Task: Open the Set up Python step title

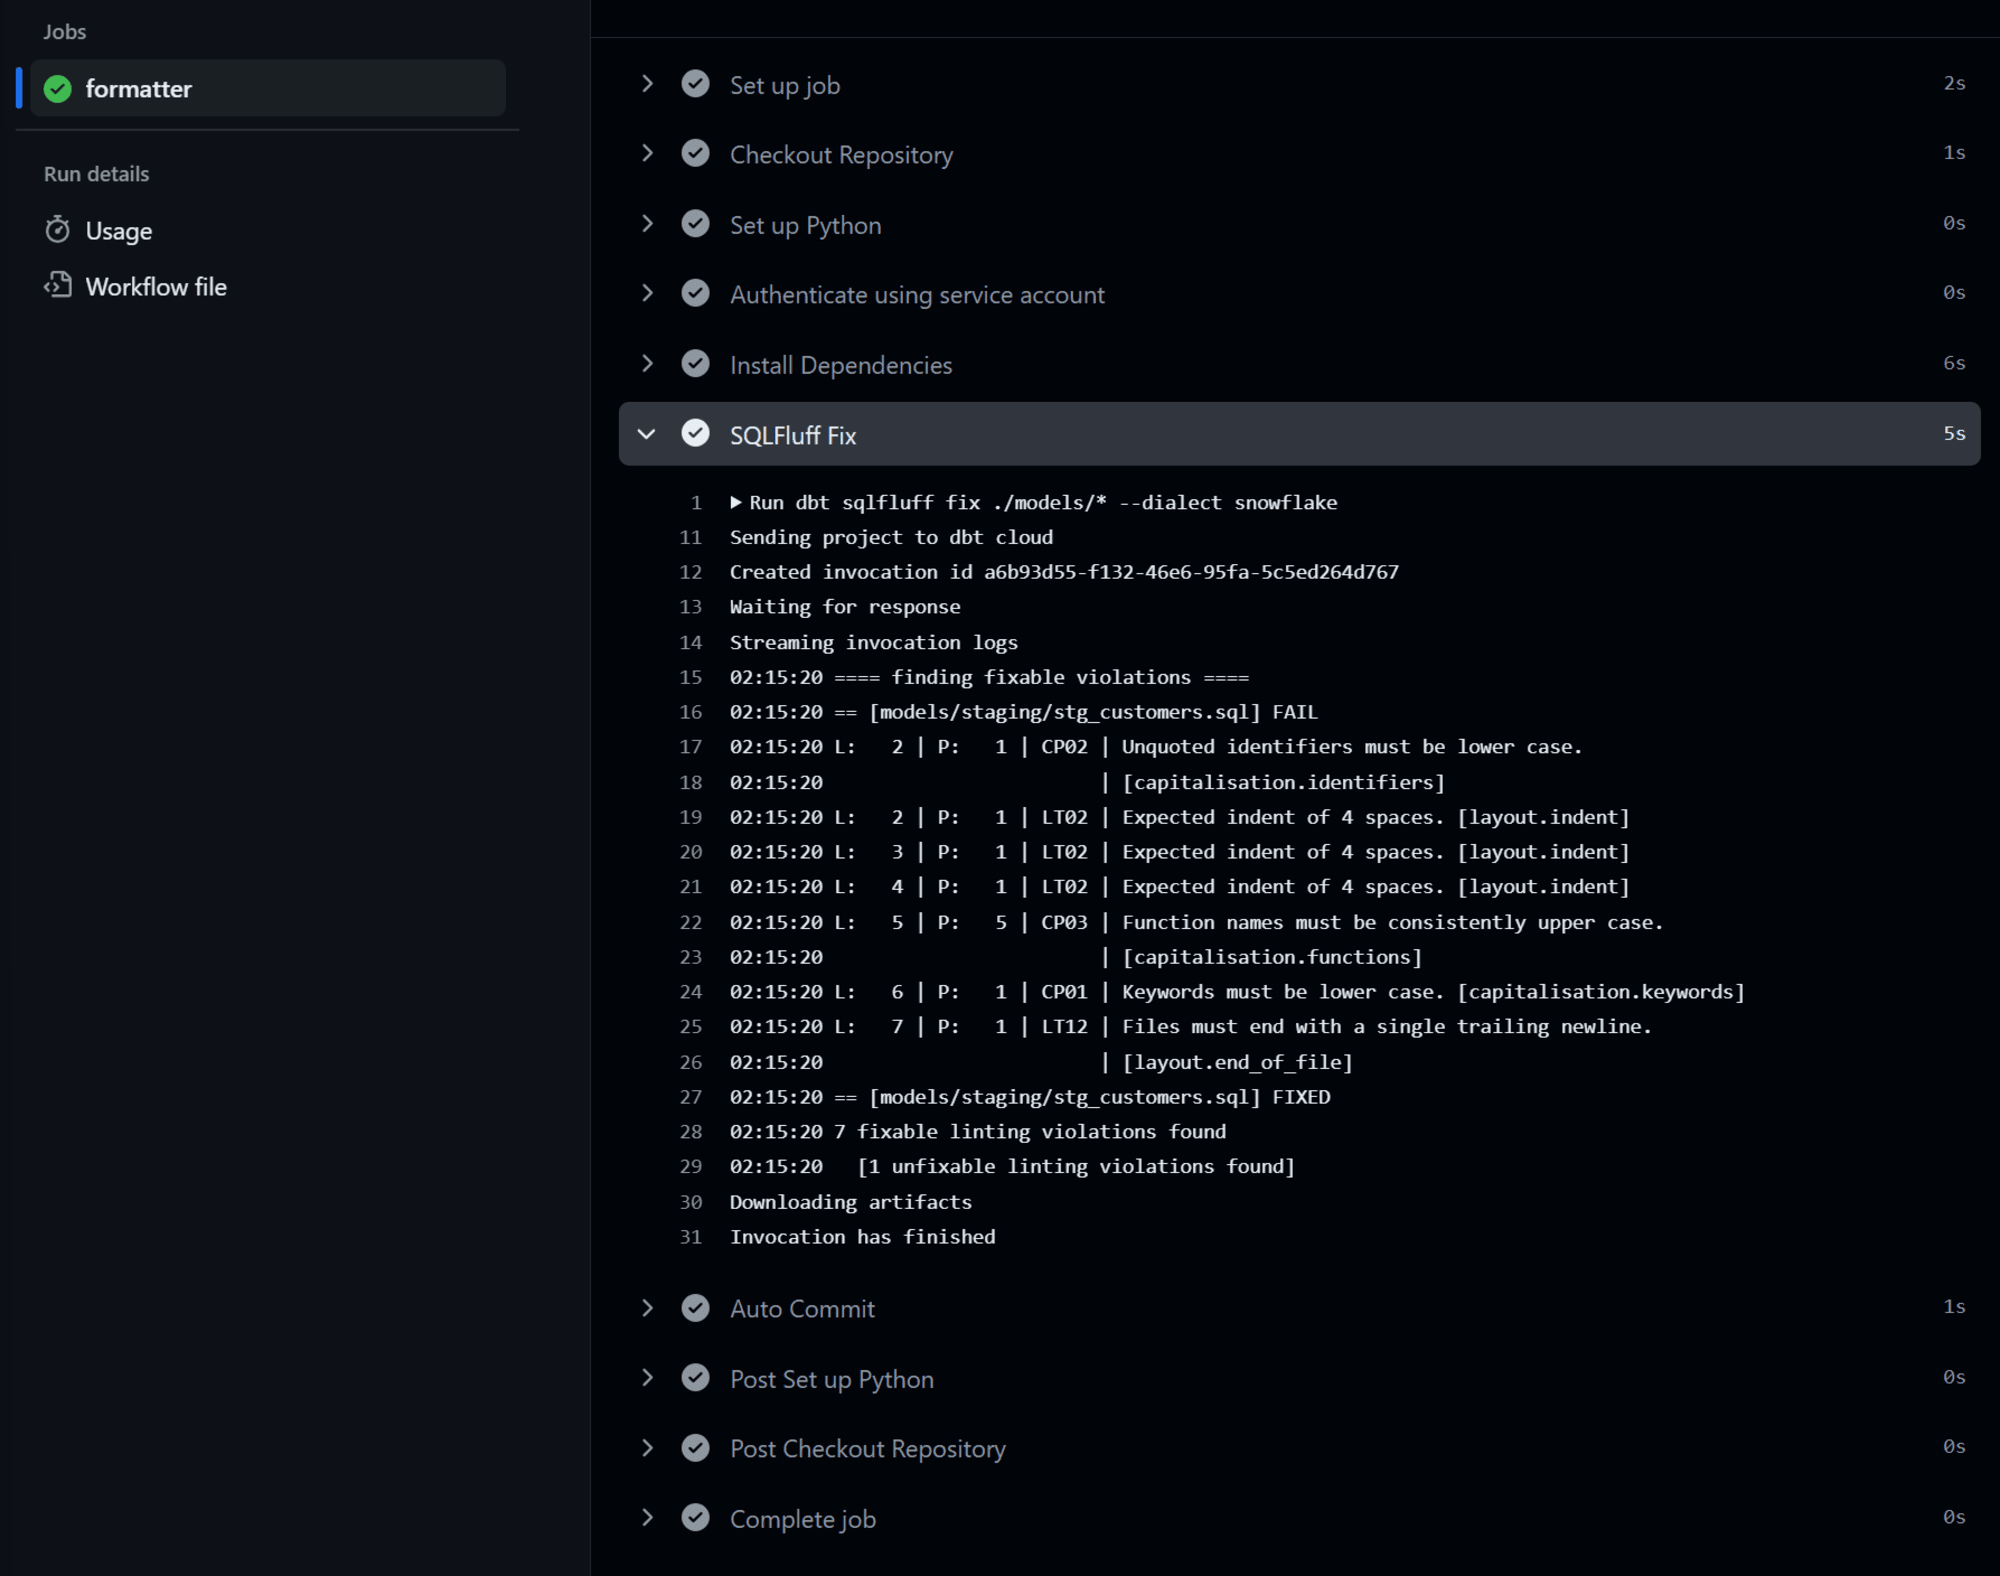Action: click(x=805, y=225)
